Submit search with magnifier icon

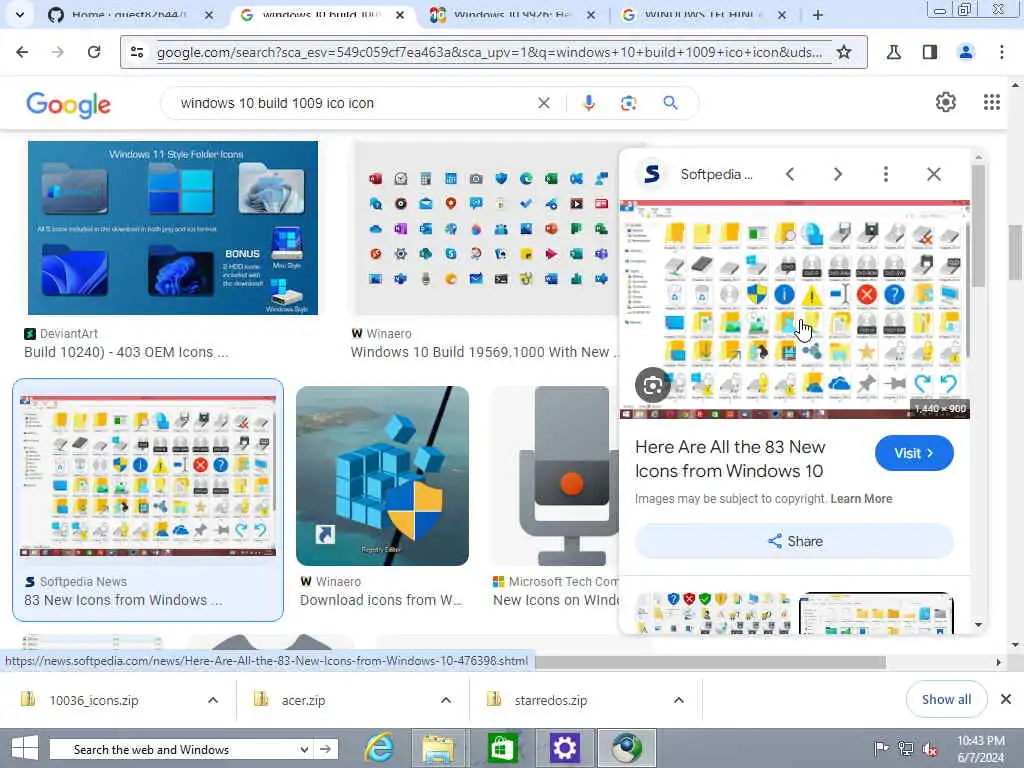coord(670,103)
